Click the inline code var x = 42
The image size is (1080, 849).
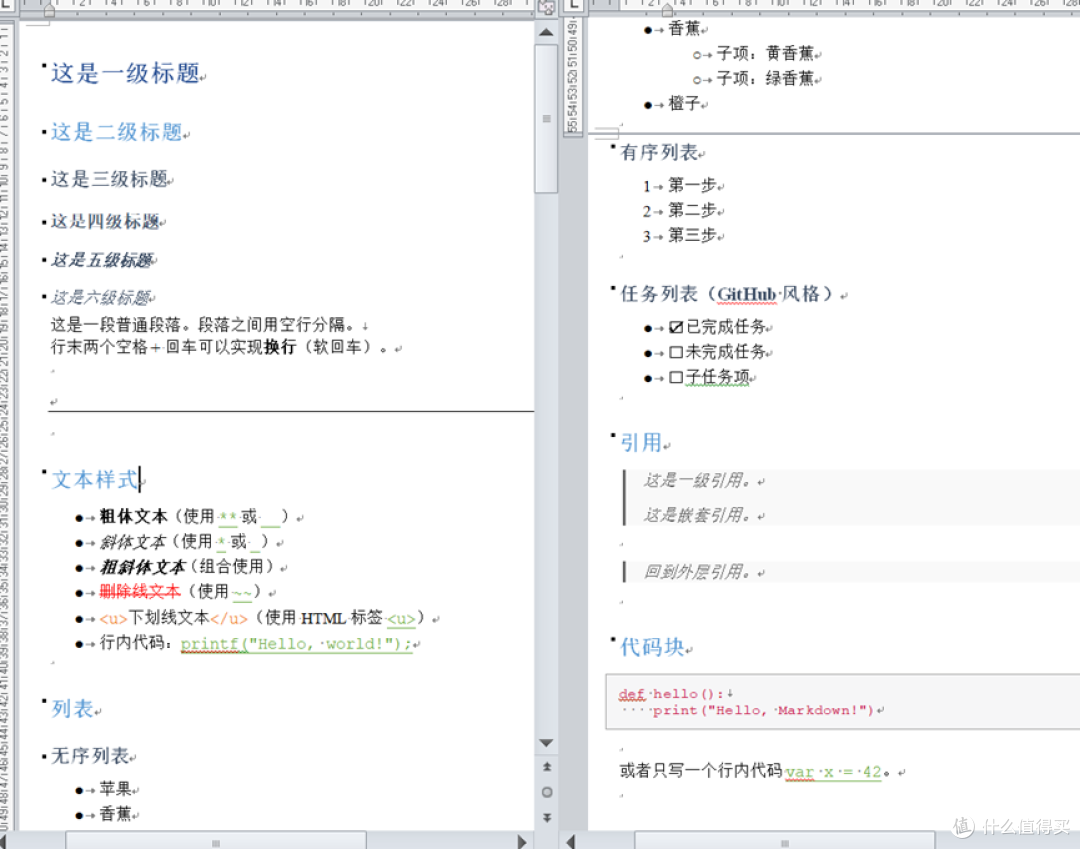[x=833, y=772]
